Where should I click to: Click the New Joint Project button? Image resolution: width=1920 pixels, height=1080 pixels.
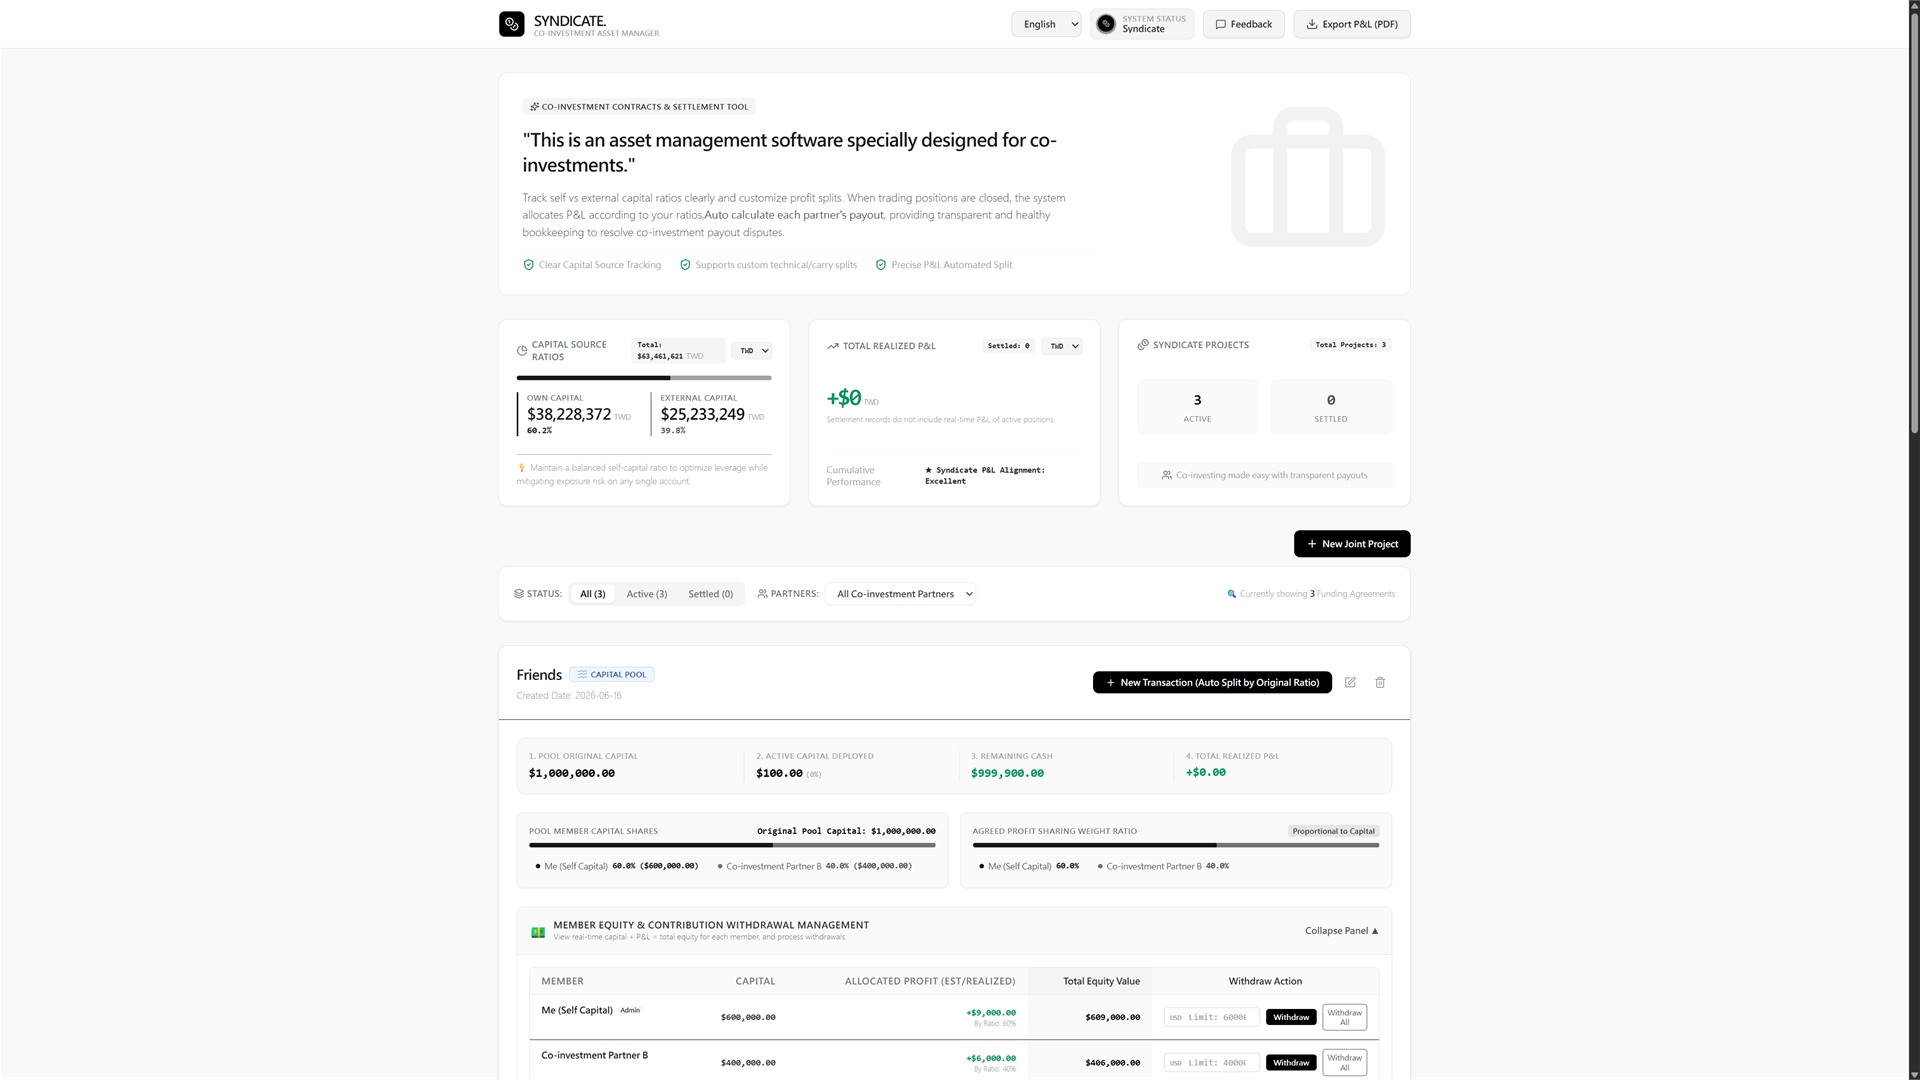[1352, 544]
